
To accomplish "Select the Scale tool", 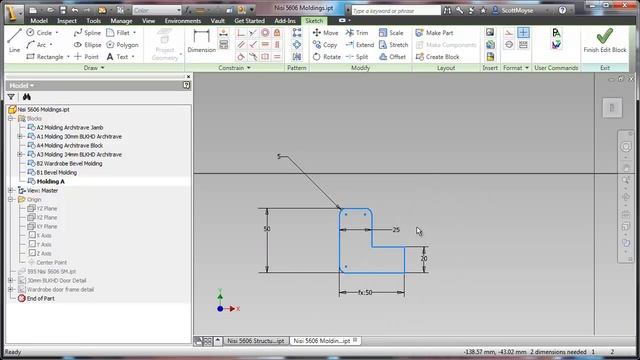I will pyautogui.click(x=391, y=33).
